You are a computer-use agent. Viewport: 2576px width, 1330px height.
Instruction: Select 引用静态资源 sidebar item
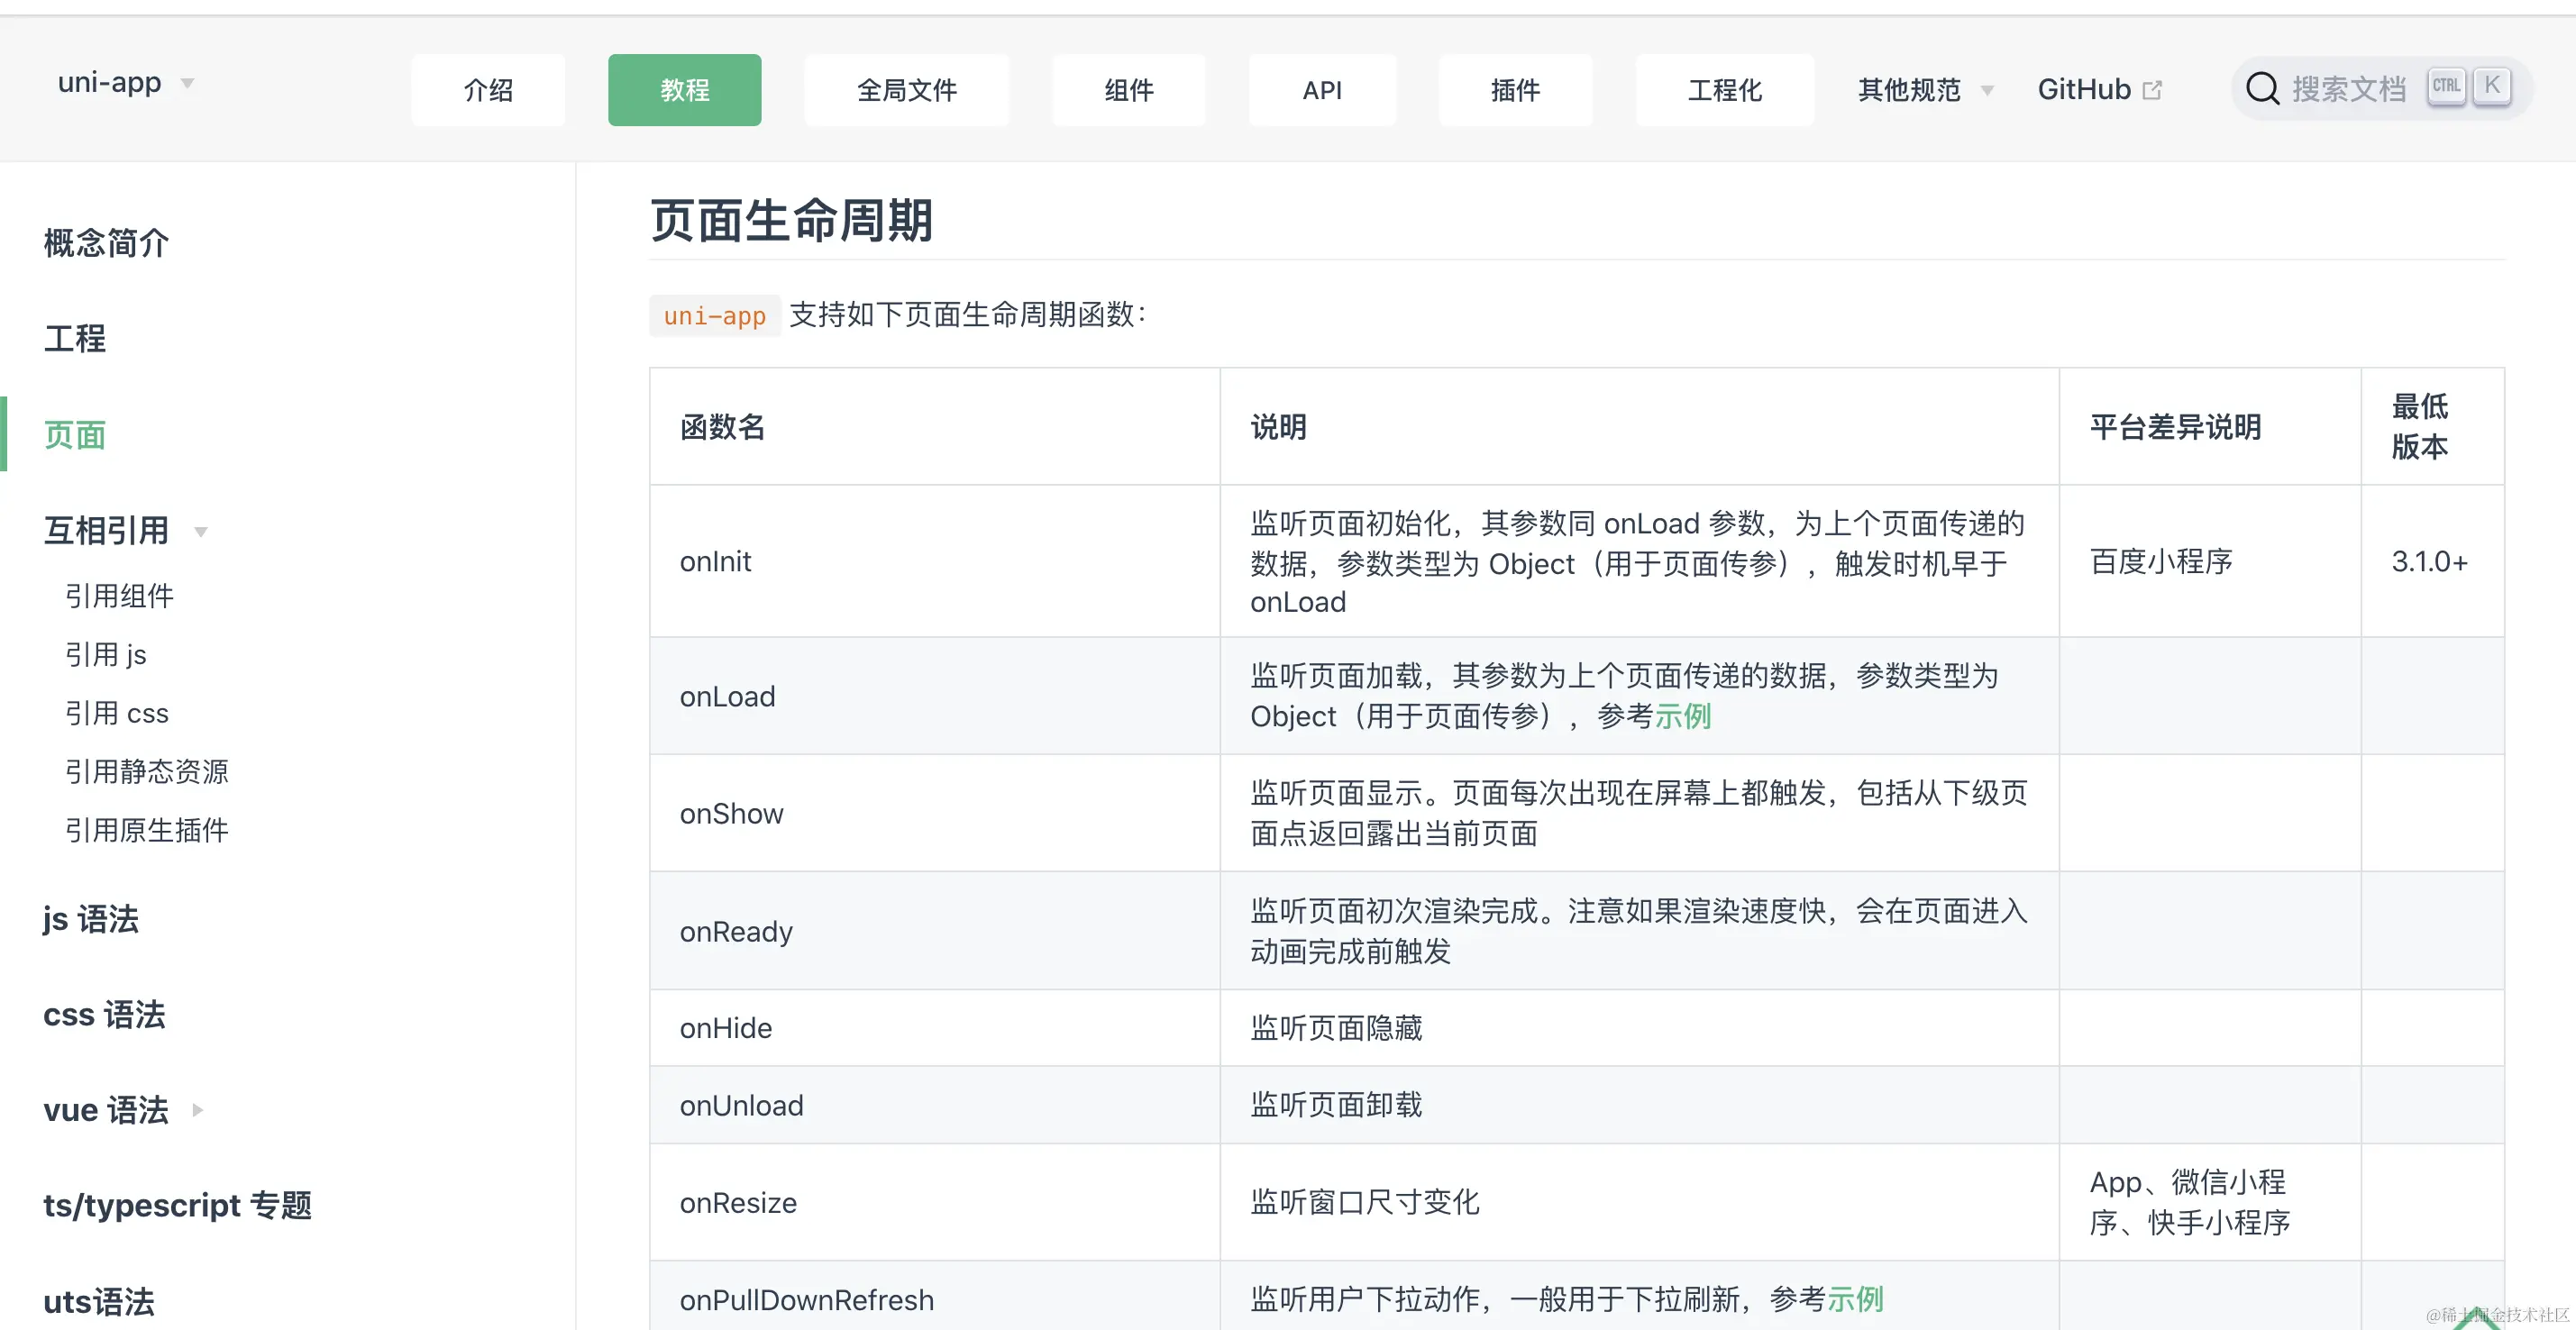(146, 771)
